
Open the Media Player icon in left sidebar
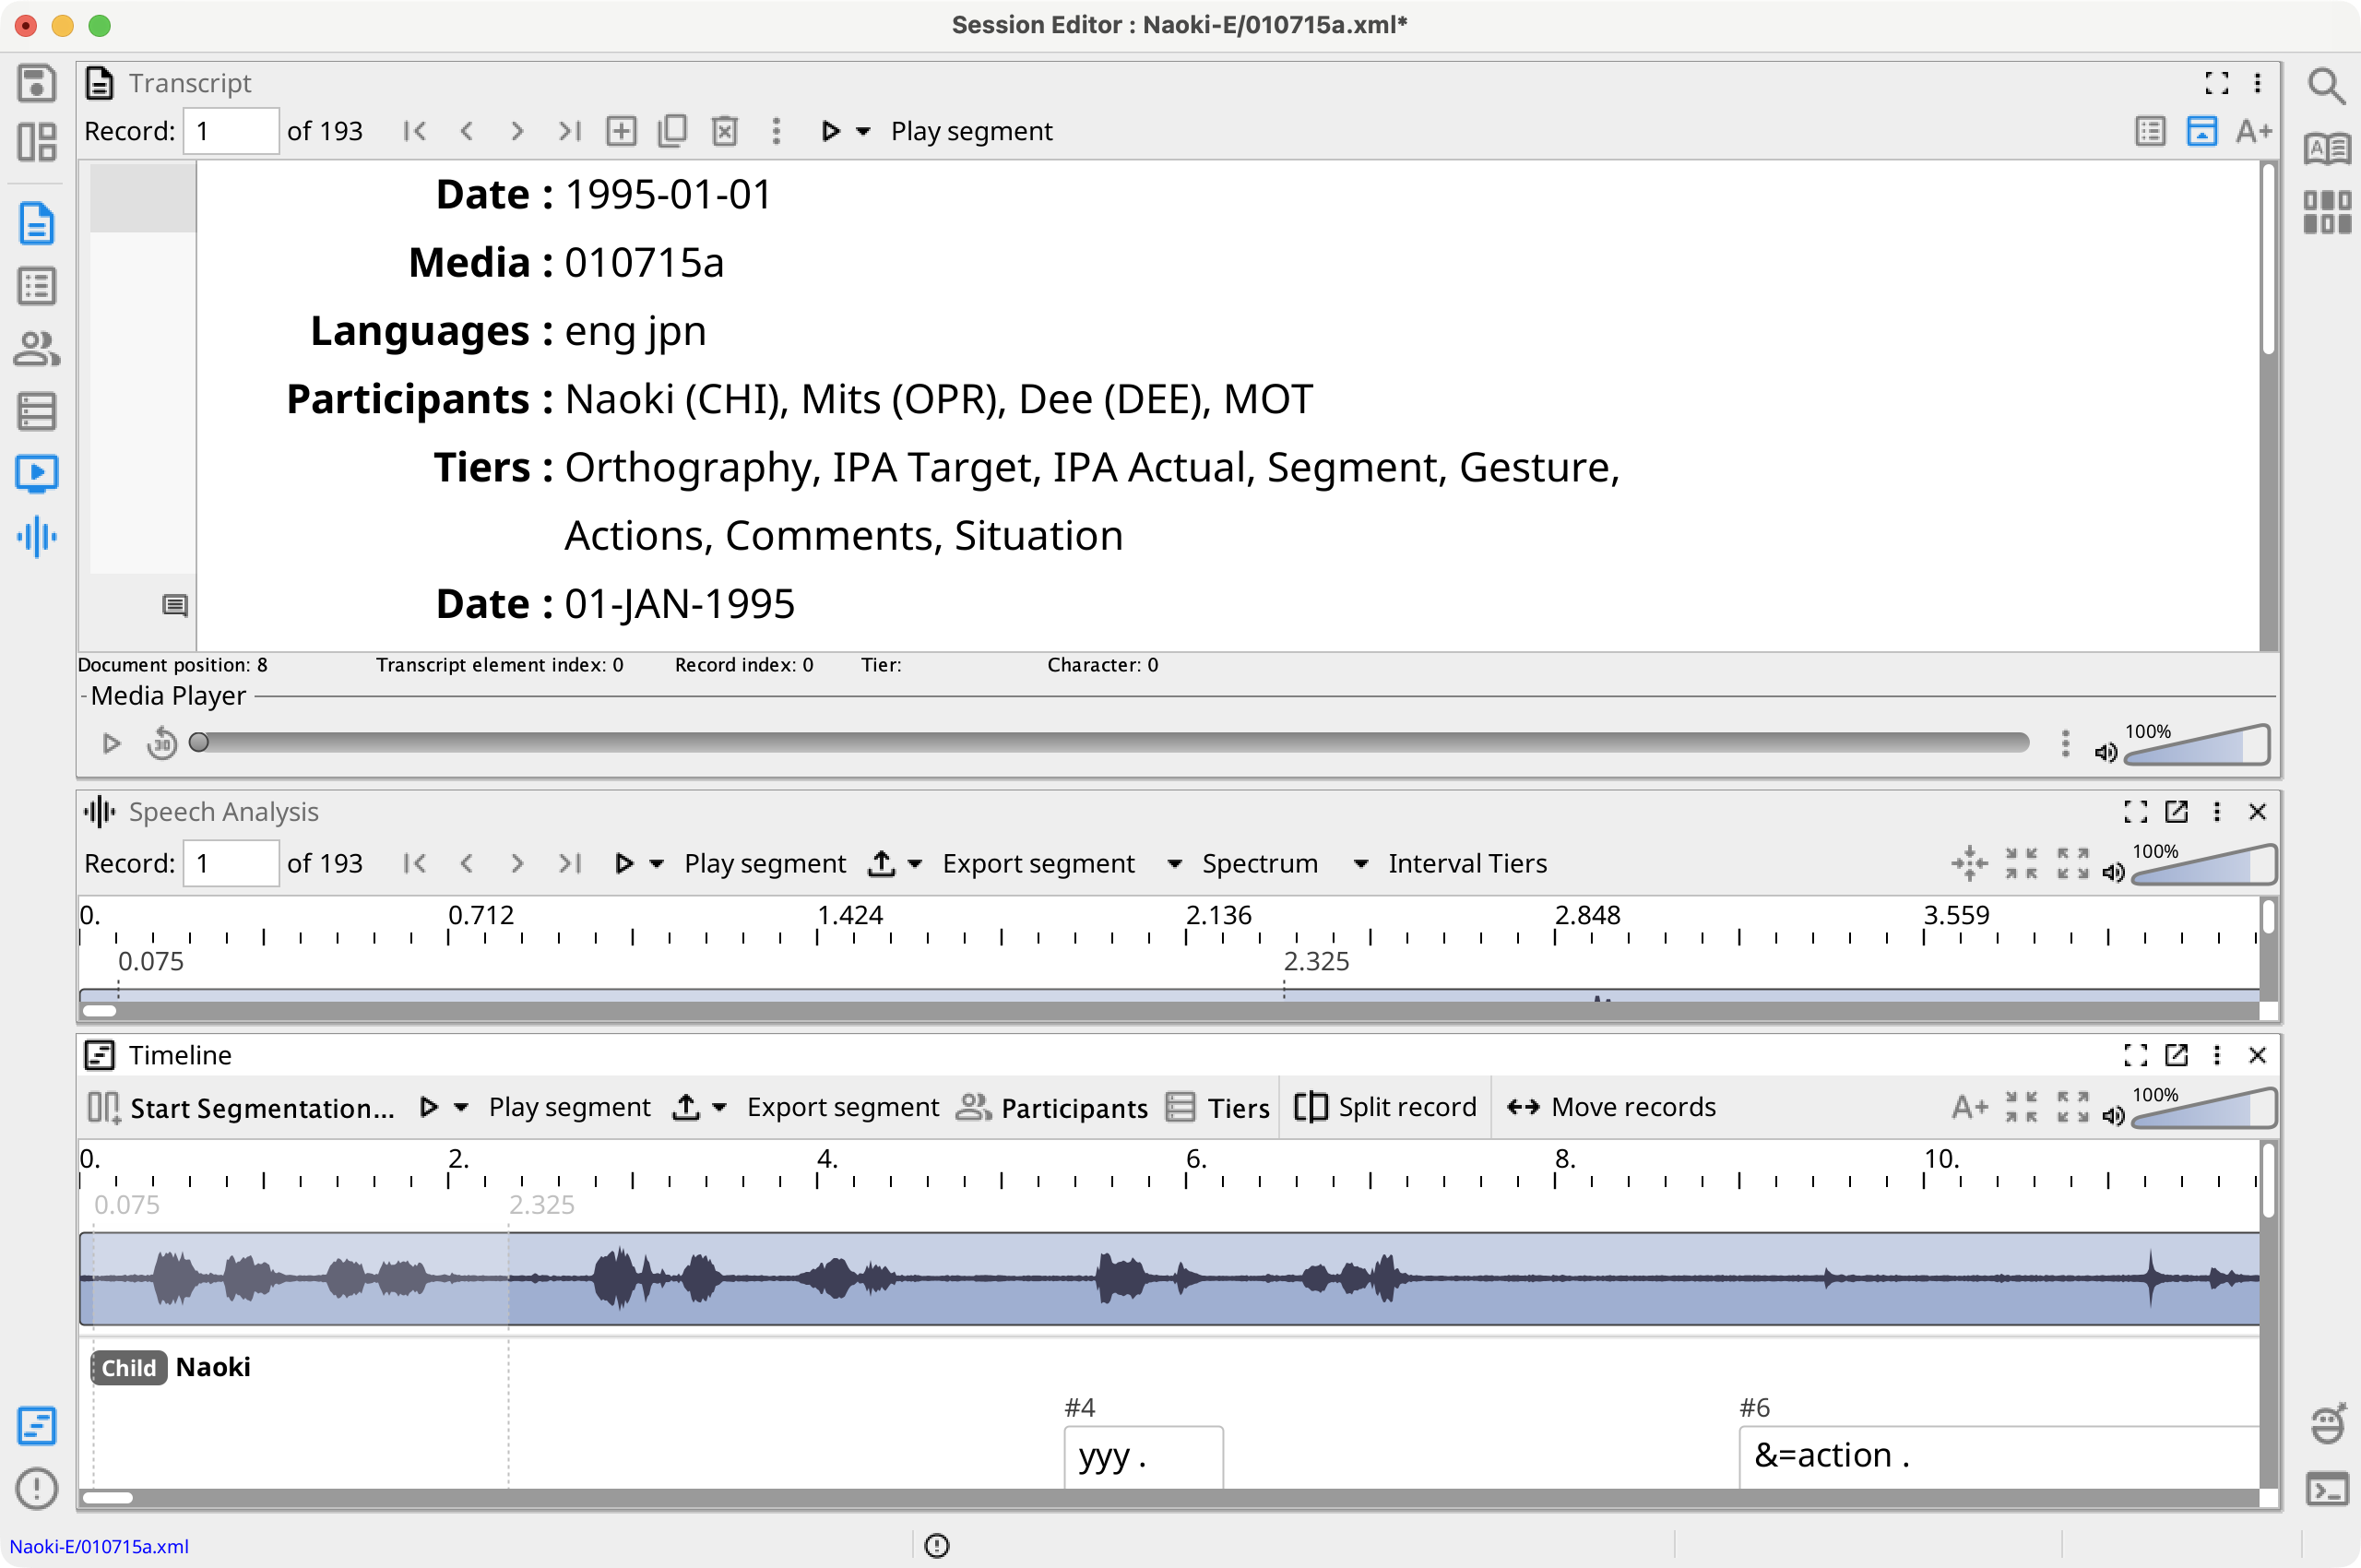click(37, 474)
